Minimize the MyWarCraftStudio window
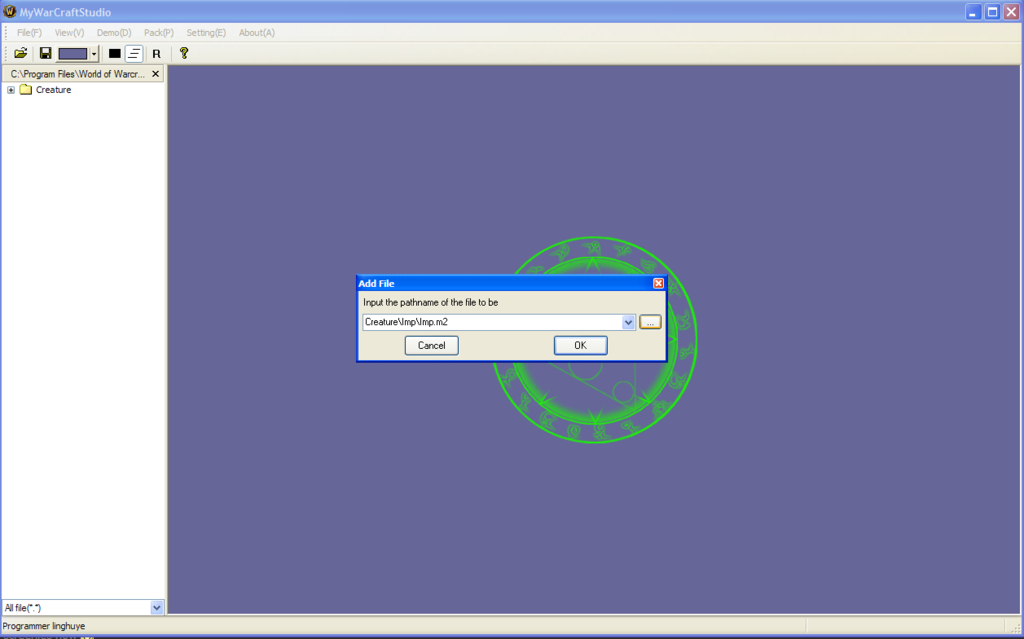The image size is (1024, 639). pos(973,12)
